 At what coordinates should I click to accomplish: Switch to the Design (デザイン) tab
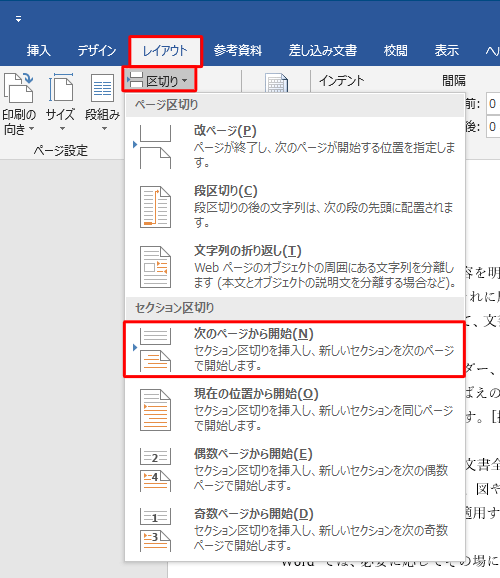[97, 51]
